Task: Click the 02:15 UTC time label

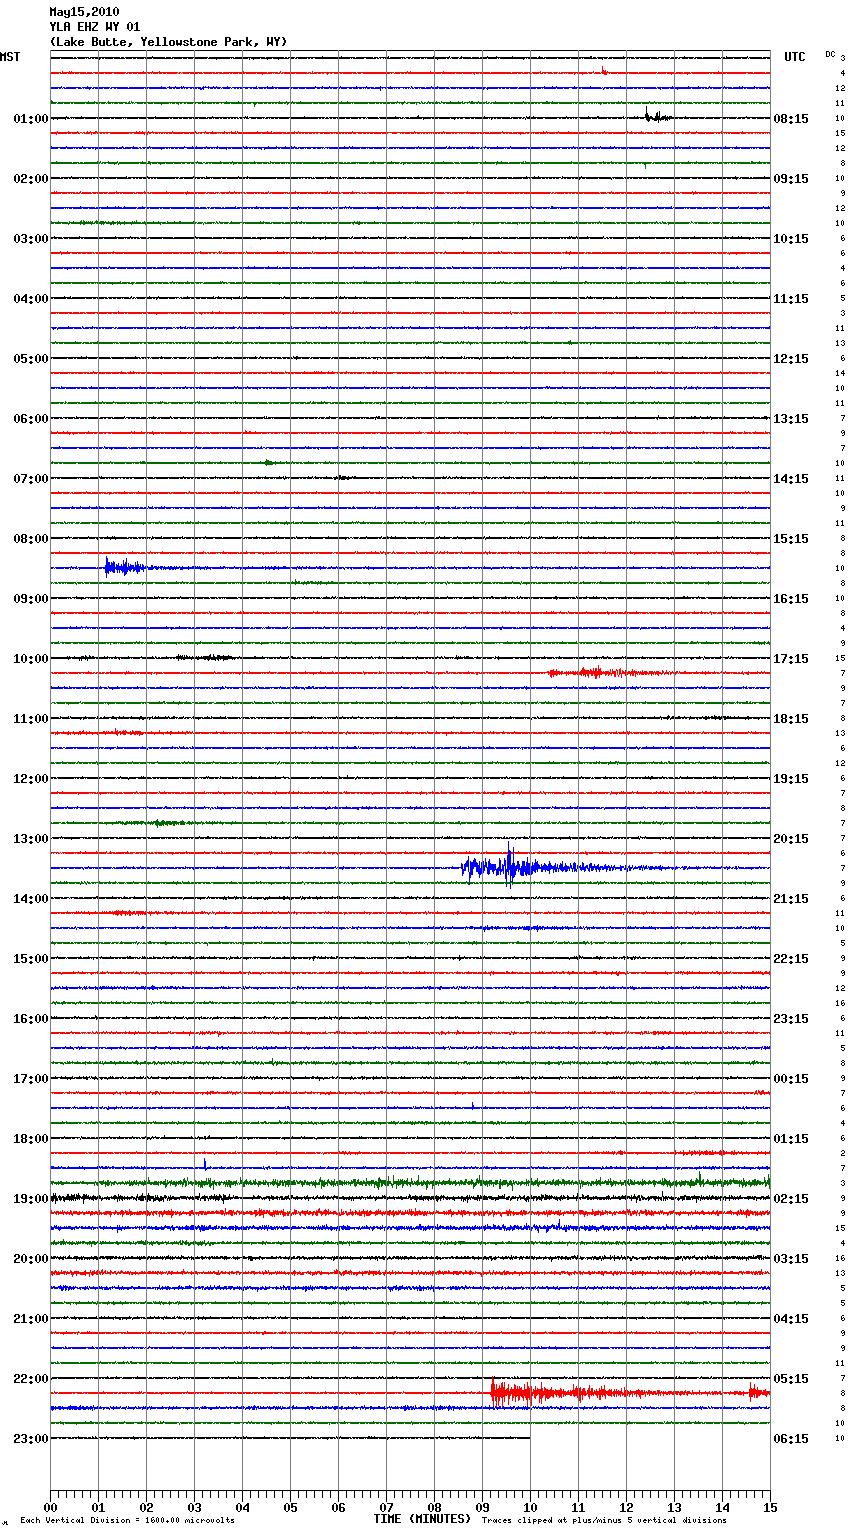Action: [x=791, y=1199]
